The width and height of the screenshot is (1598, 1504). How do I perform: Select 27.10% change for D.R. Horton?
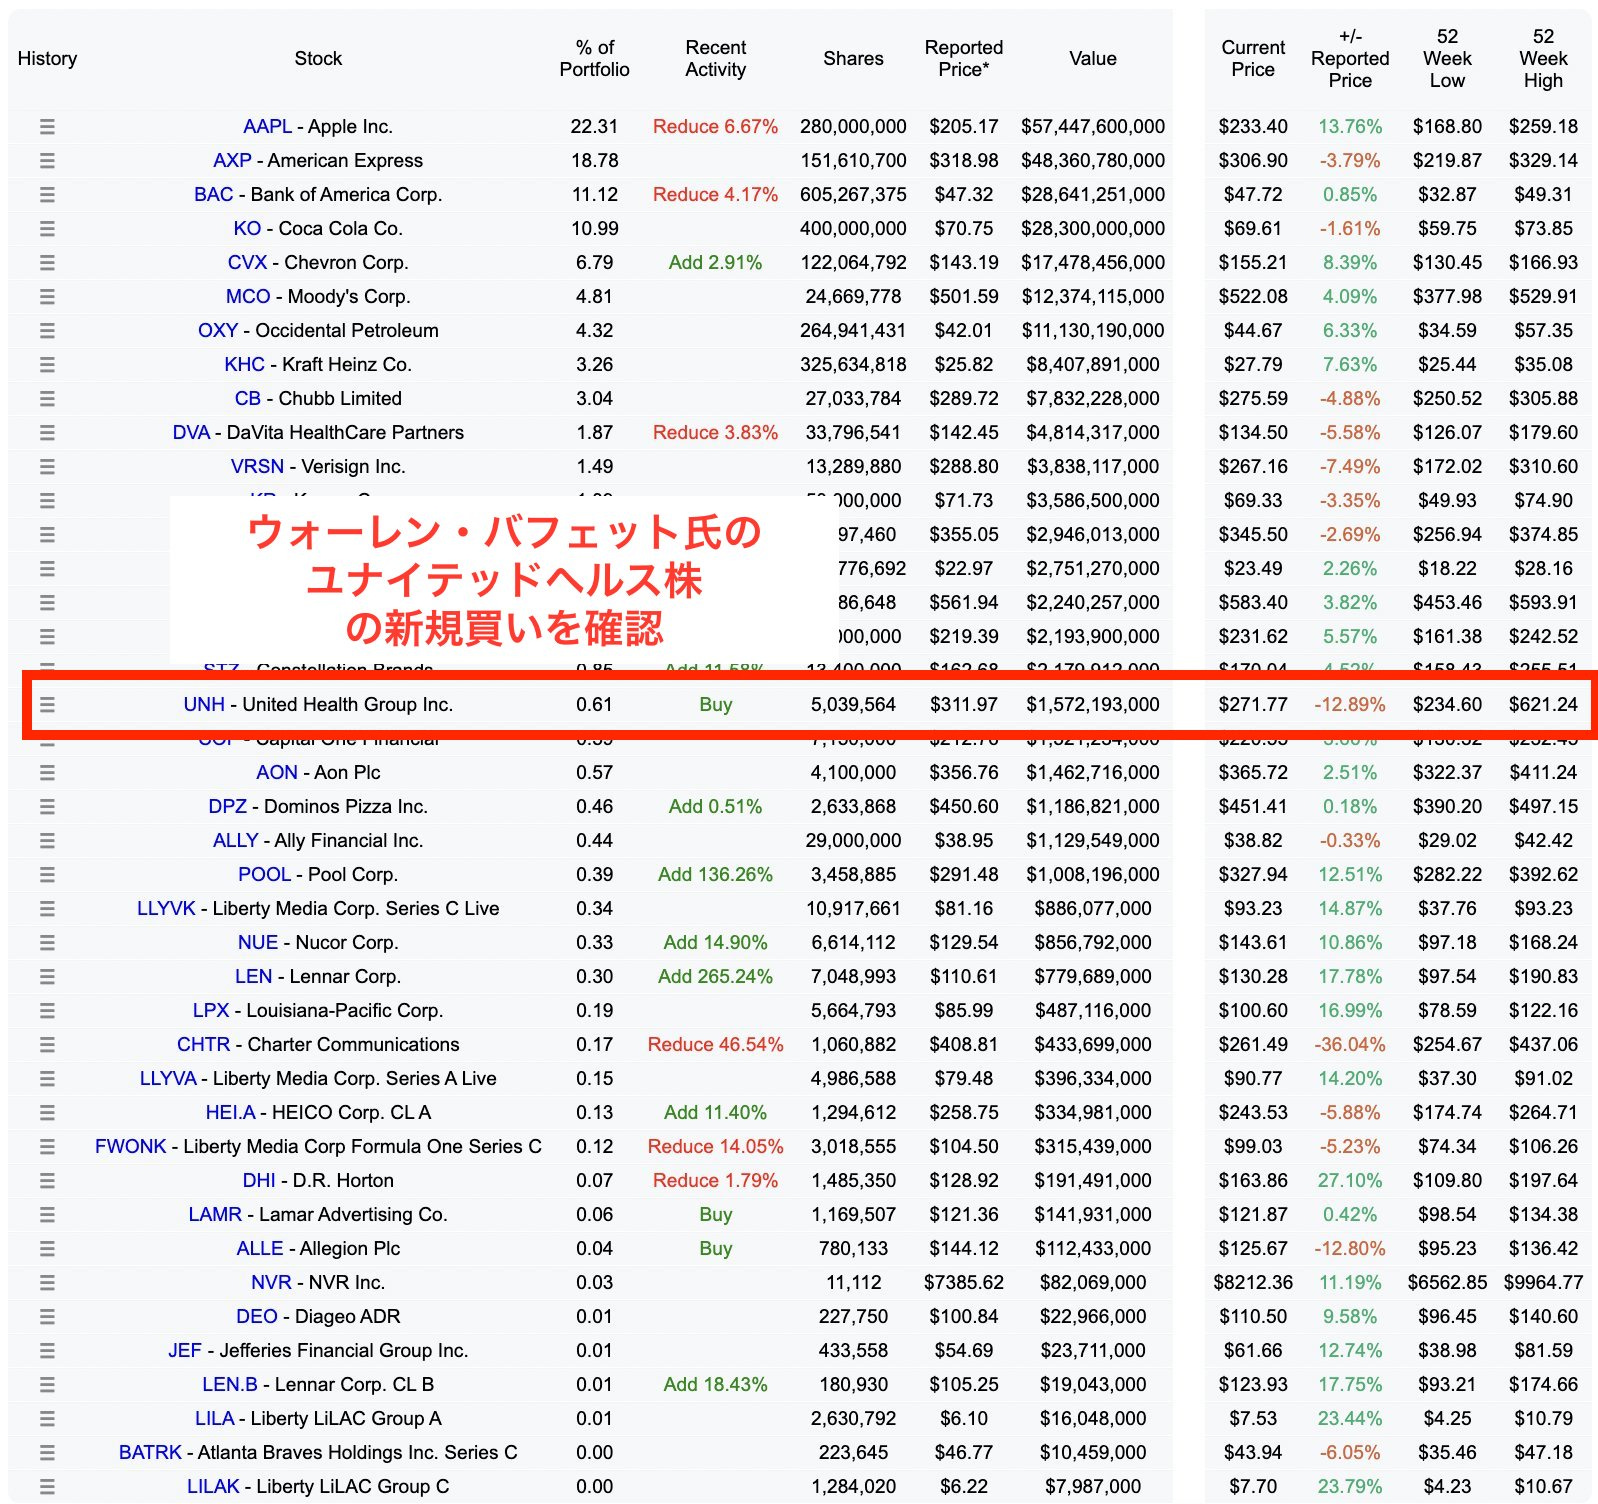[x=1350, y=1181]
